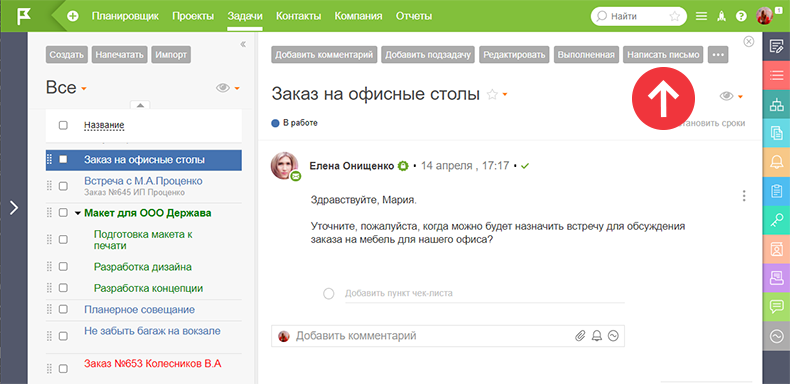Open the Задачи menu

pyautogui.click(x=245, y=16)
